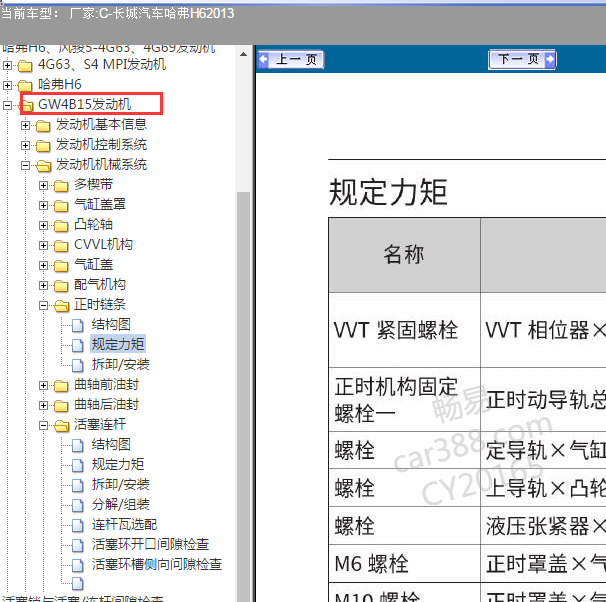Click the 多楔带 folder icon

point(61,186)
